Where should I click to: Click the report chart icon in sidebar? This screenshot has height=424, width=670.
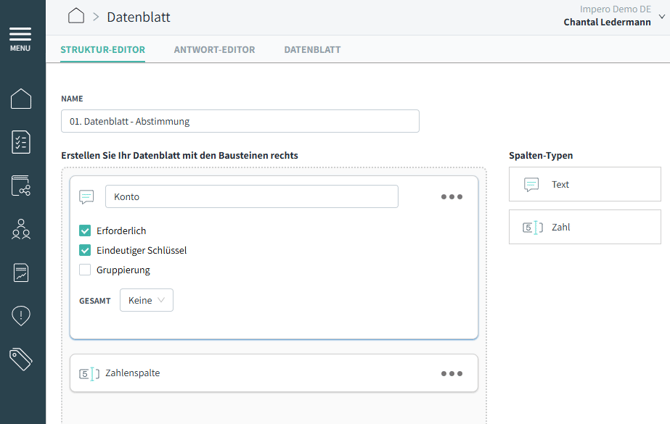click(21, 273)
